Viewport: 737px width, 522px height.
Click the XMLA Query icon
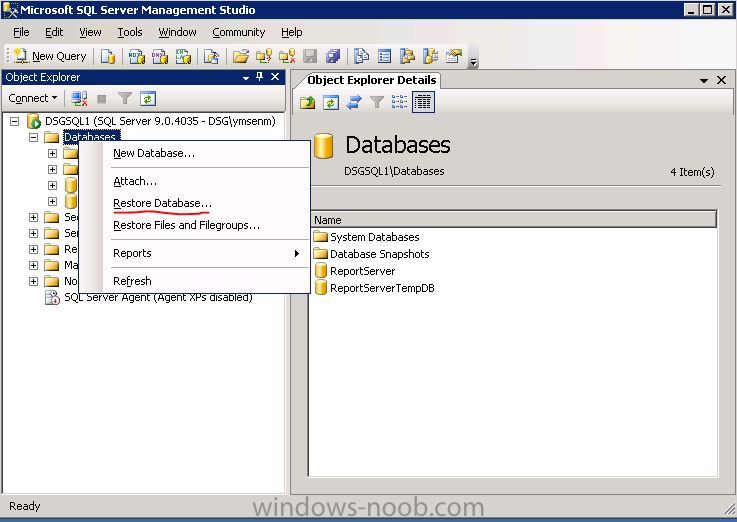[x=183, y=56]
